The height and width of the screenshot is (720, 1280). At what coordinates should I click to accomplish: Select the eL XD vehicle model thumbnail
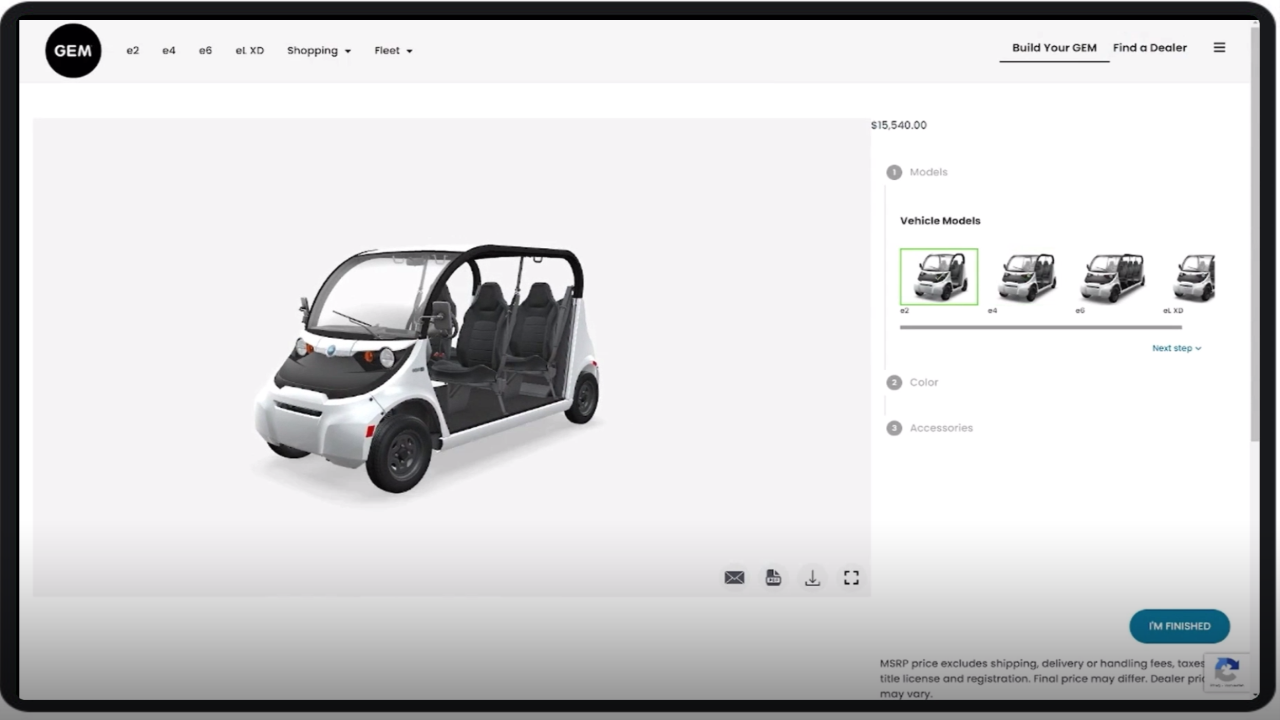1194,277
